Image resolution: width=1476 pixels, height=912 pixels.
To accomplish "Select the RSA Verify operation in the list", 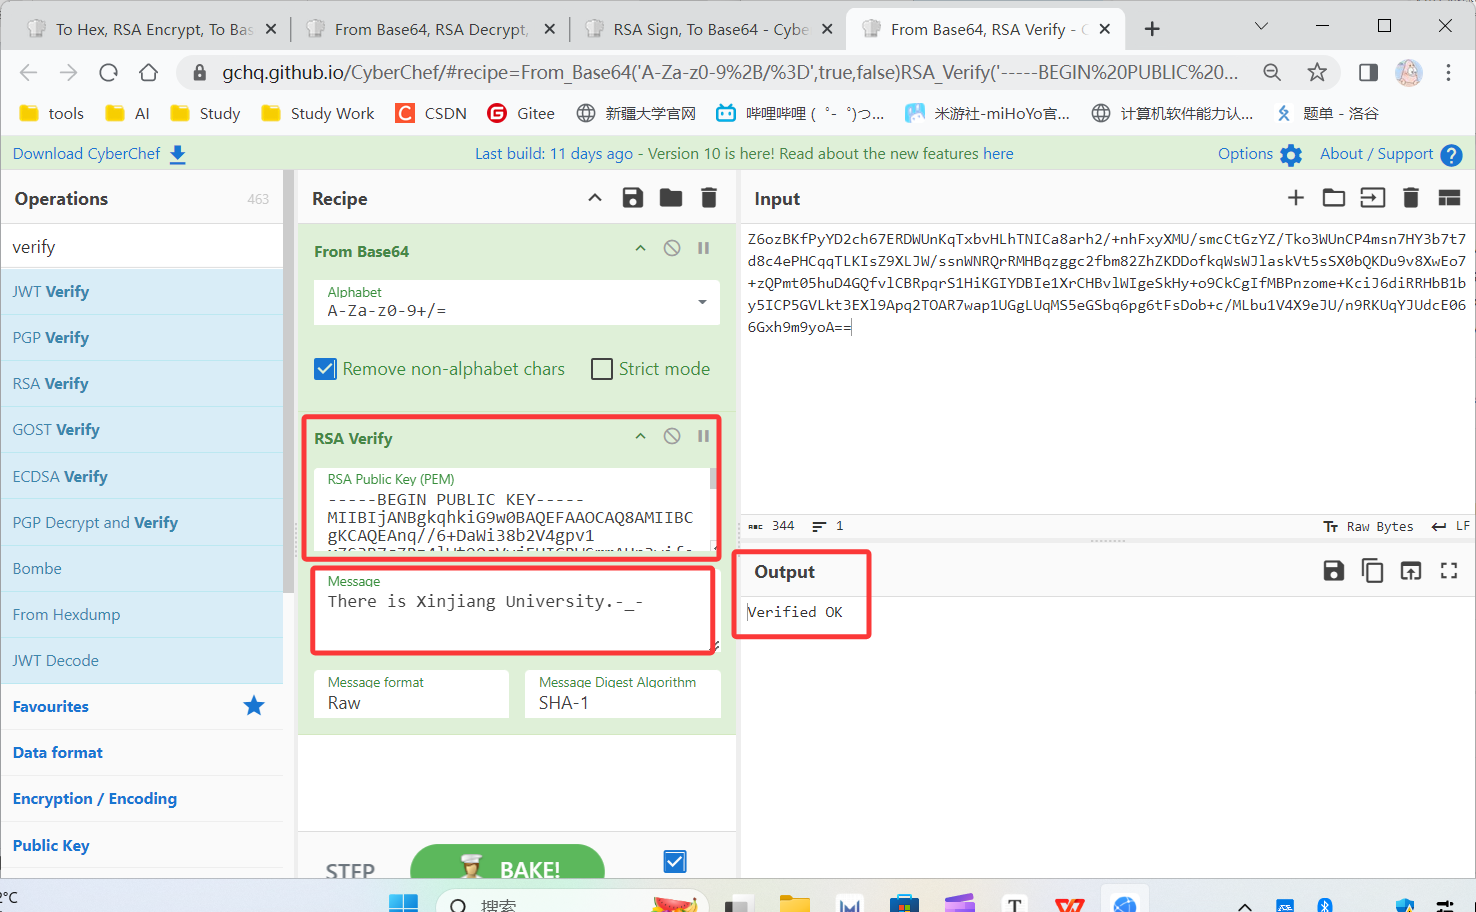I will (142, 384).
